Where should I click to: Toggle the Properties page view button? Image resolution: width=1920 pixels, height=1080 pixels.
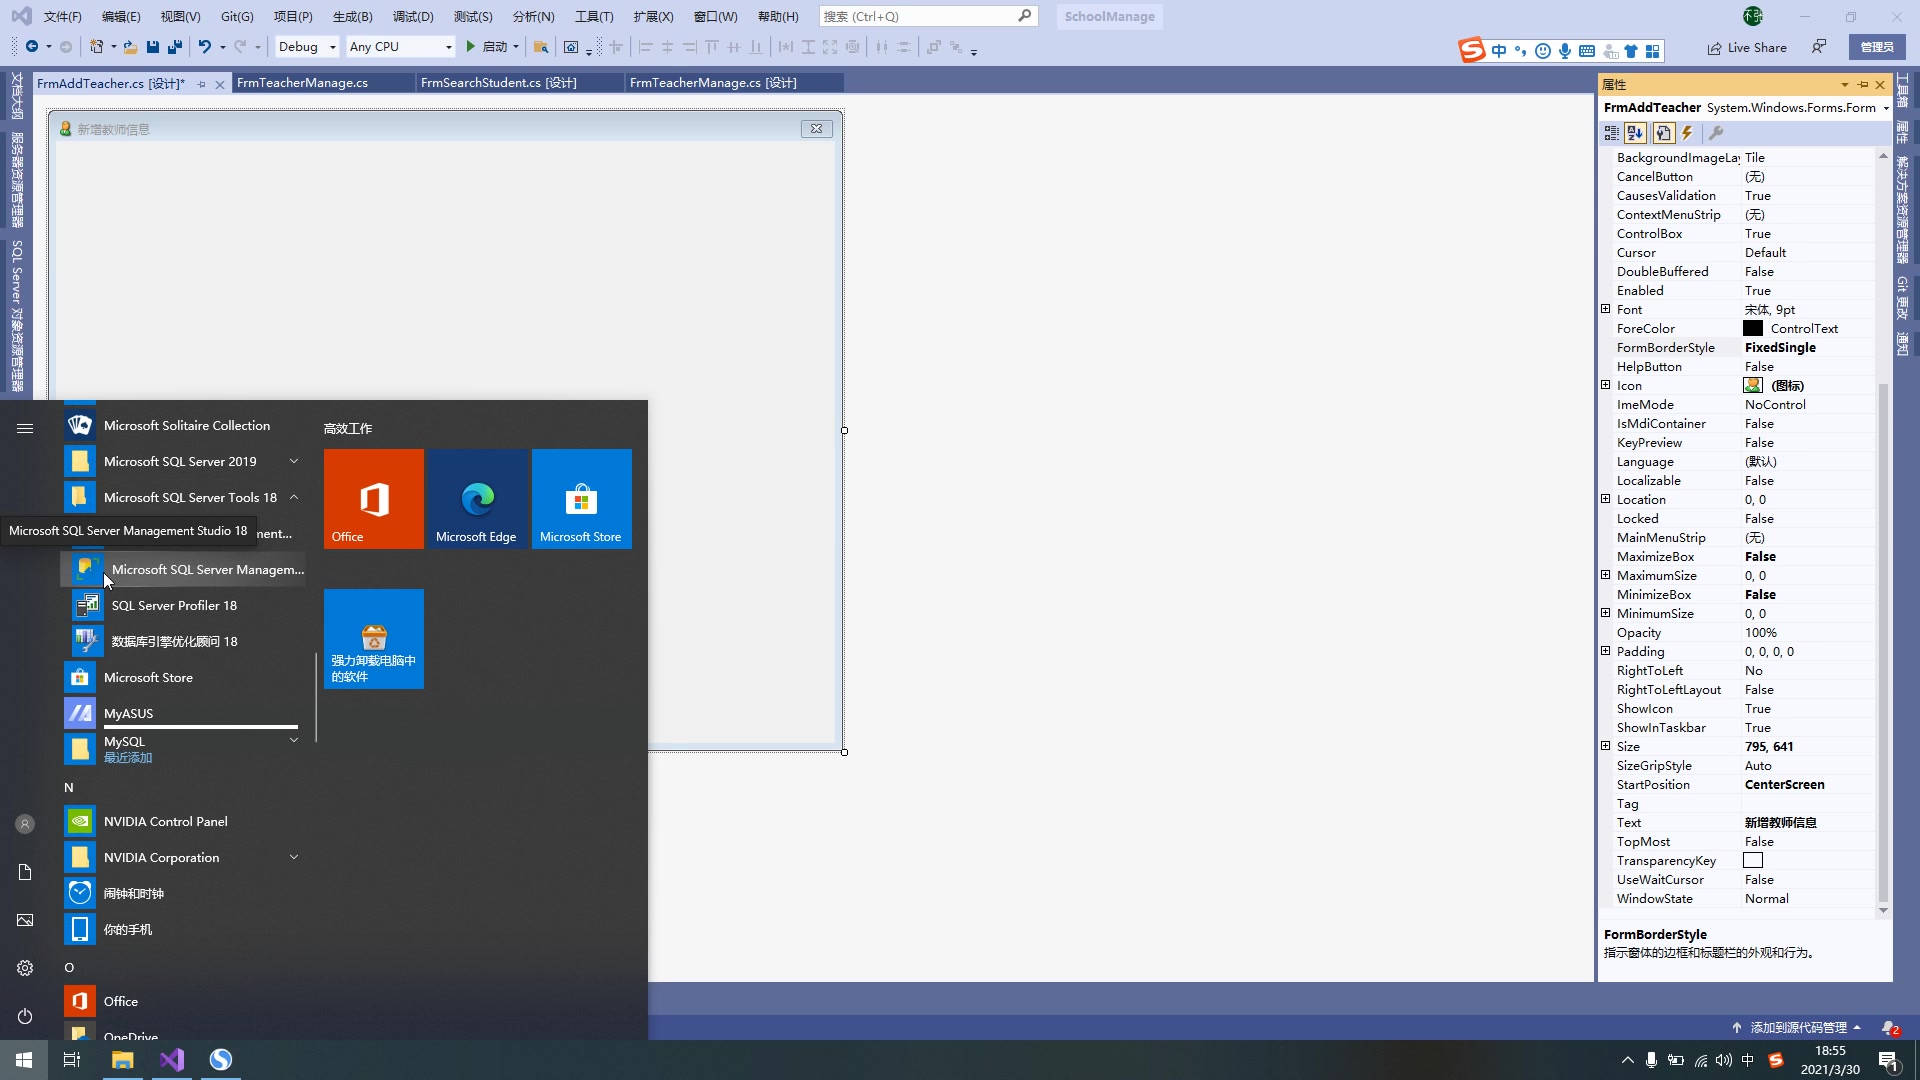click(1663, 133)
